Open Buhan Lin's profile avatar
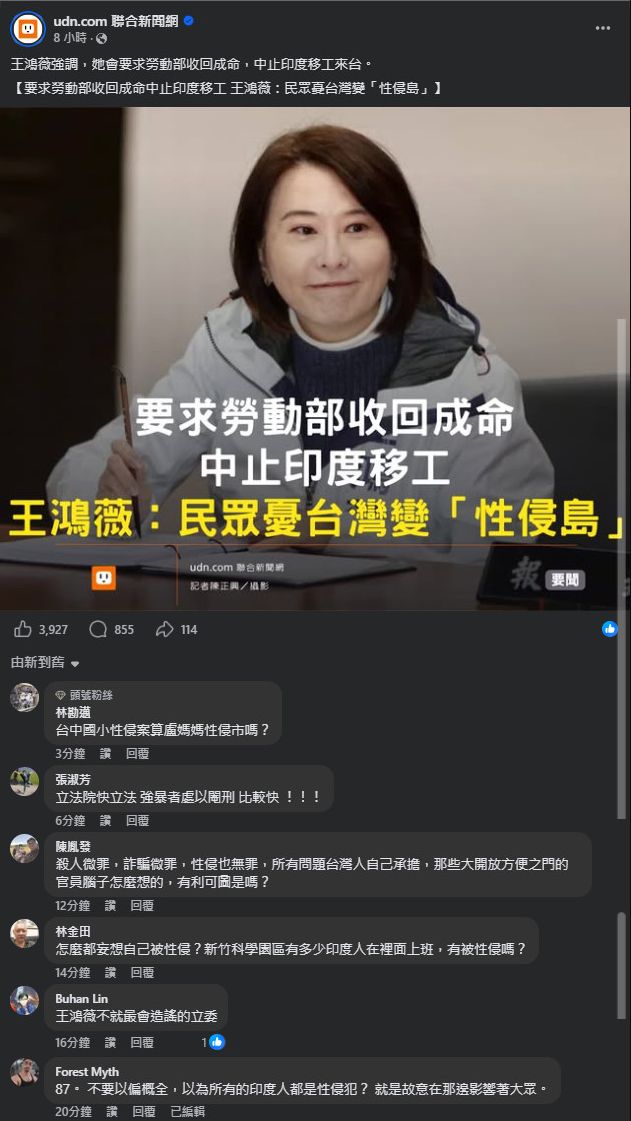 click(24, 999)
